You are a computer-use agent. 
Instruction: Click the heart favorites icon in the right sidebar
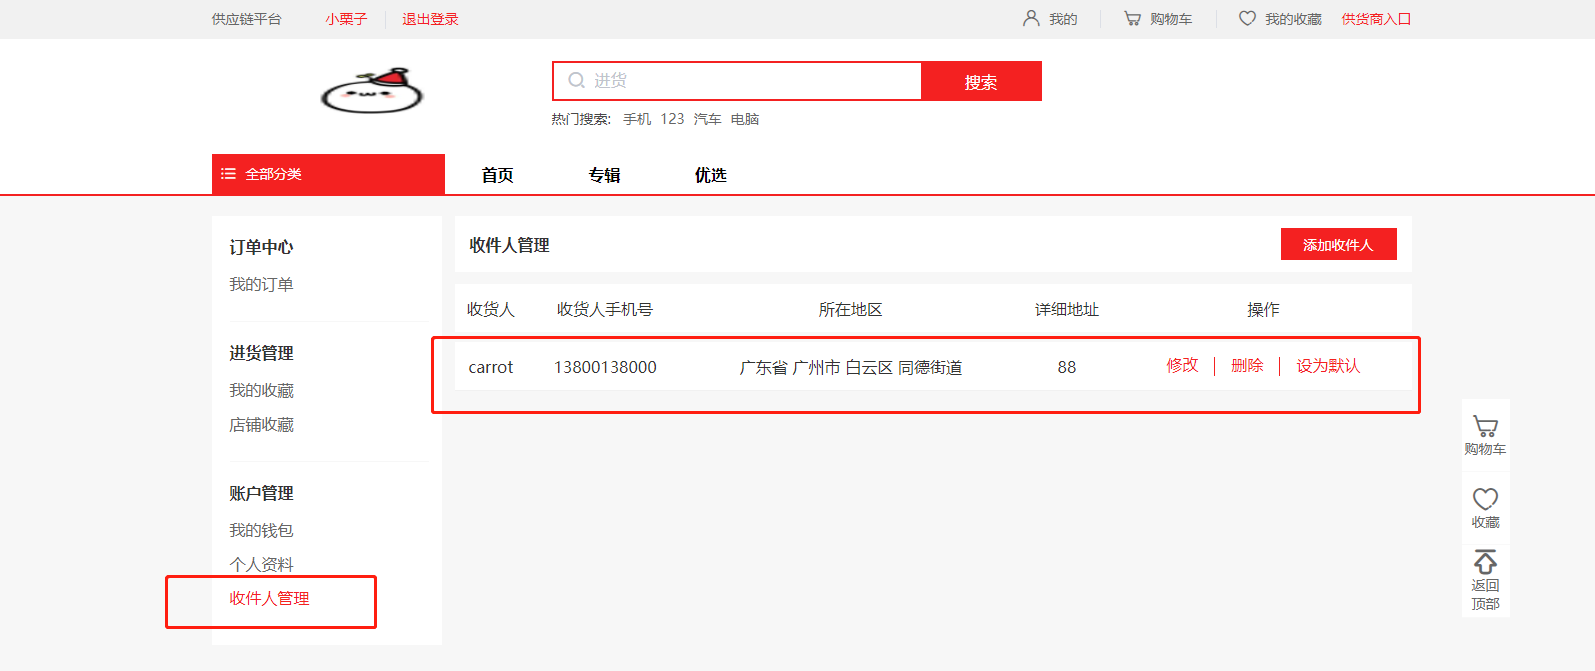click(x=1485, y=499)
